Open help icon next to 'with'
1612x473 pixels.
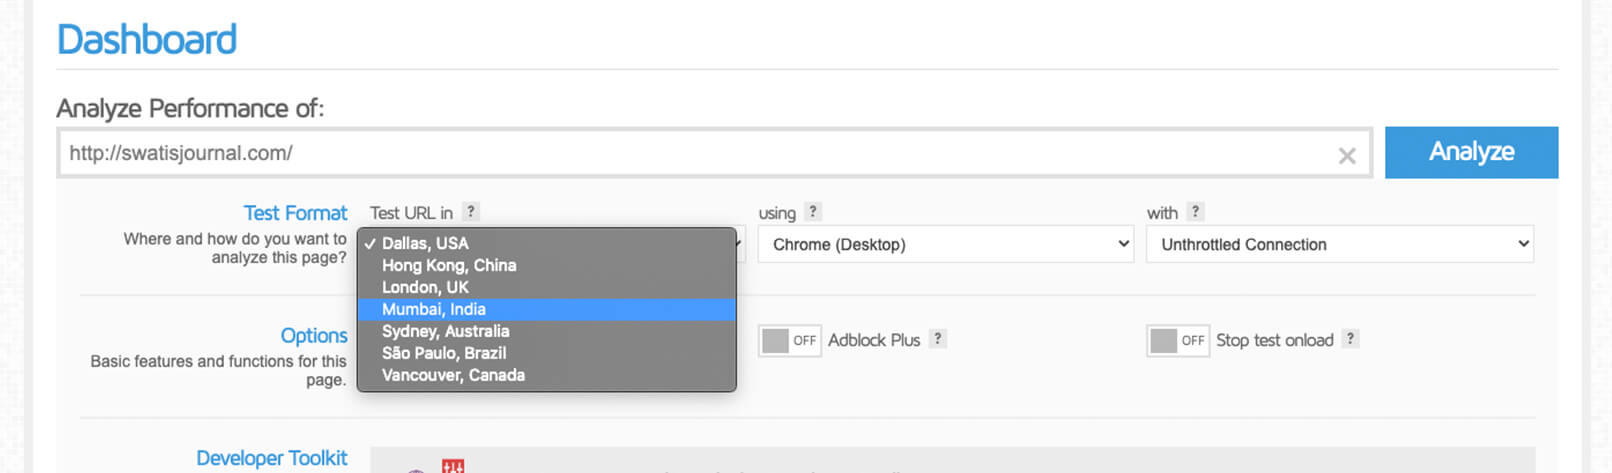click(1195, 212)
